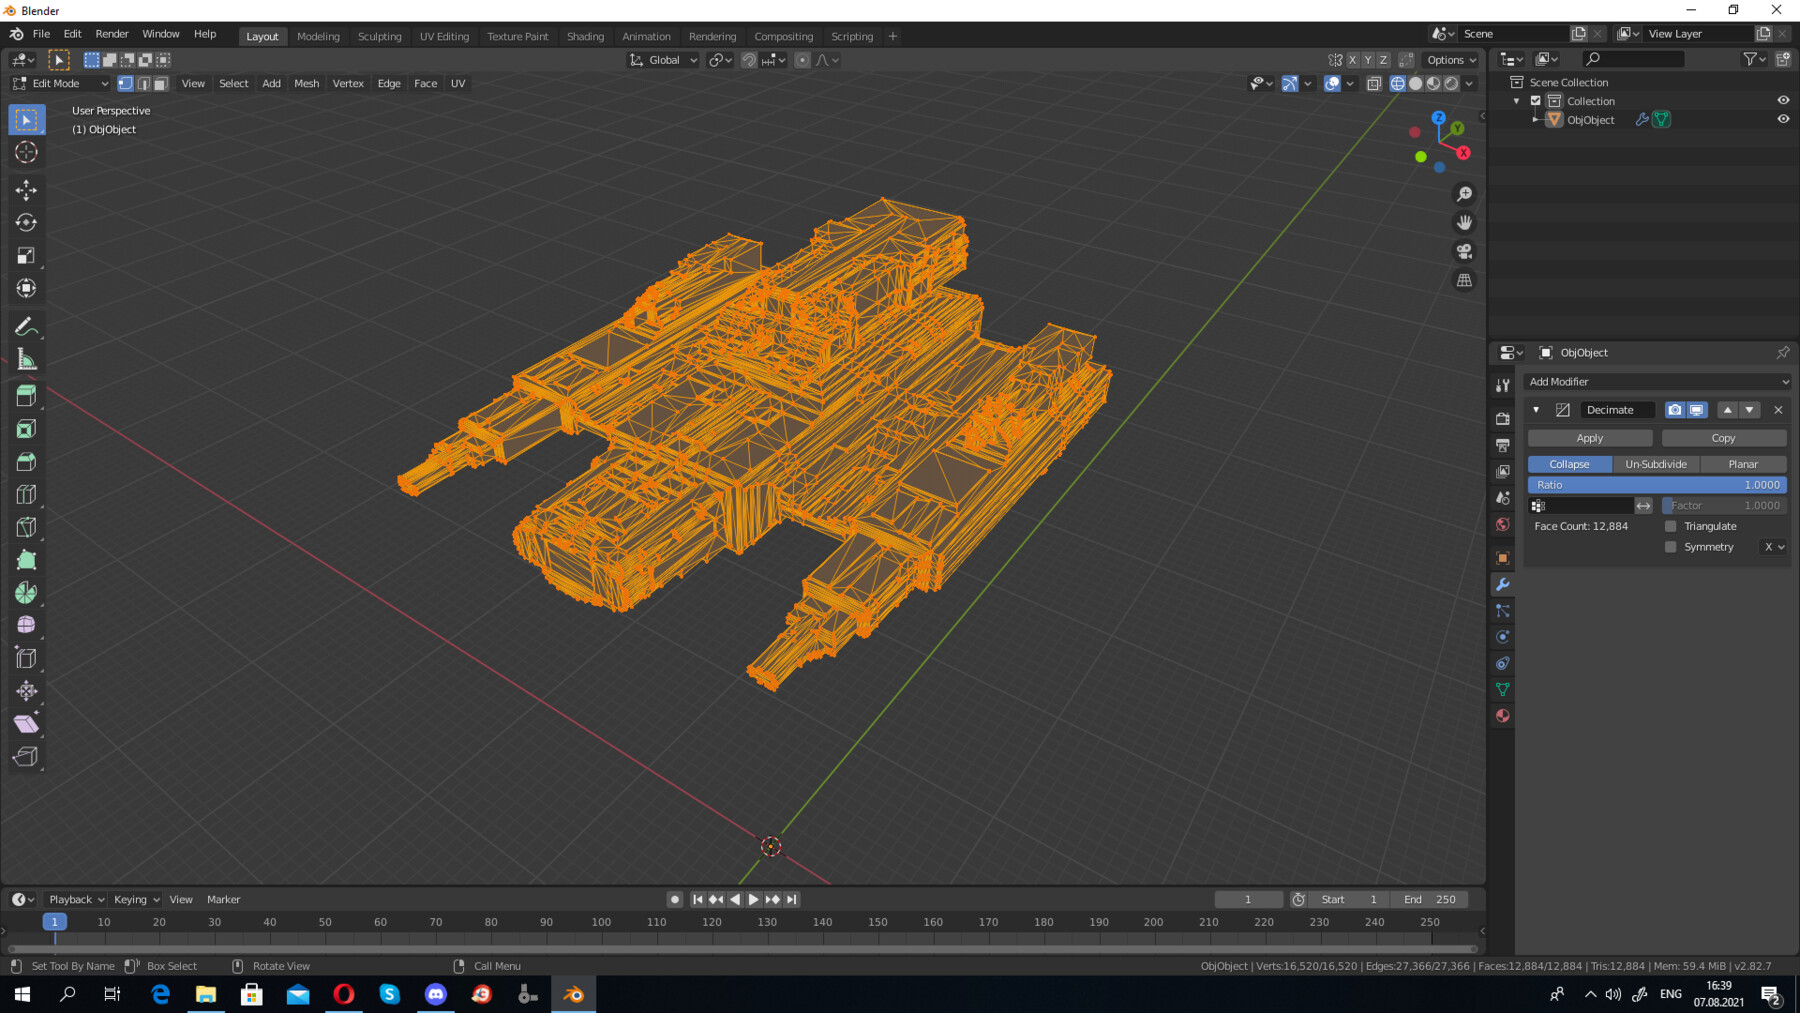
Task: Open Blender from the Windows taskbar
Action: (x=571, y=993)
